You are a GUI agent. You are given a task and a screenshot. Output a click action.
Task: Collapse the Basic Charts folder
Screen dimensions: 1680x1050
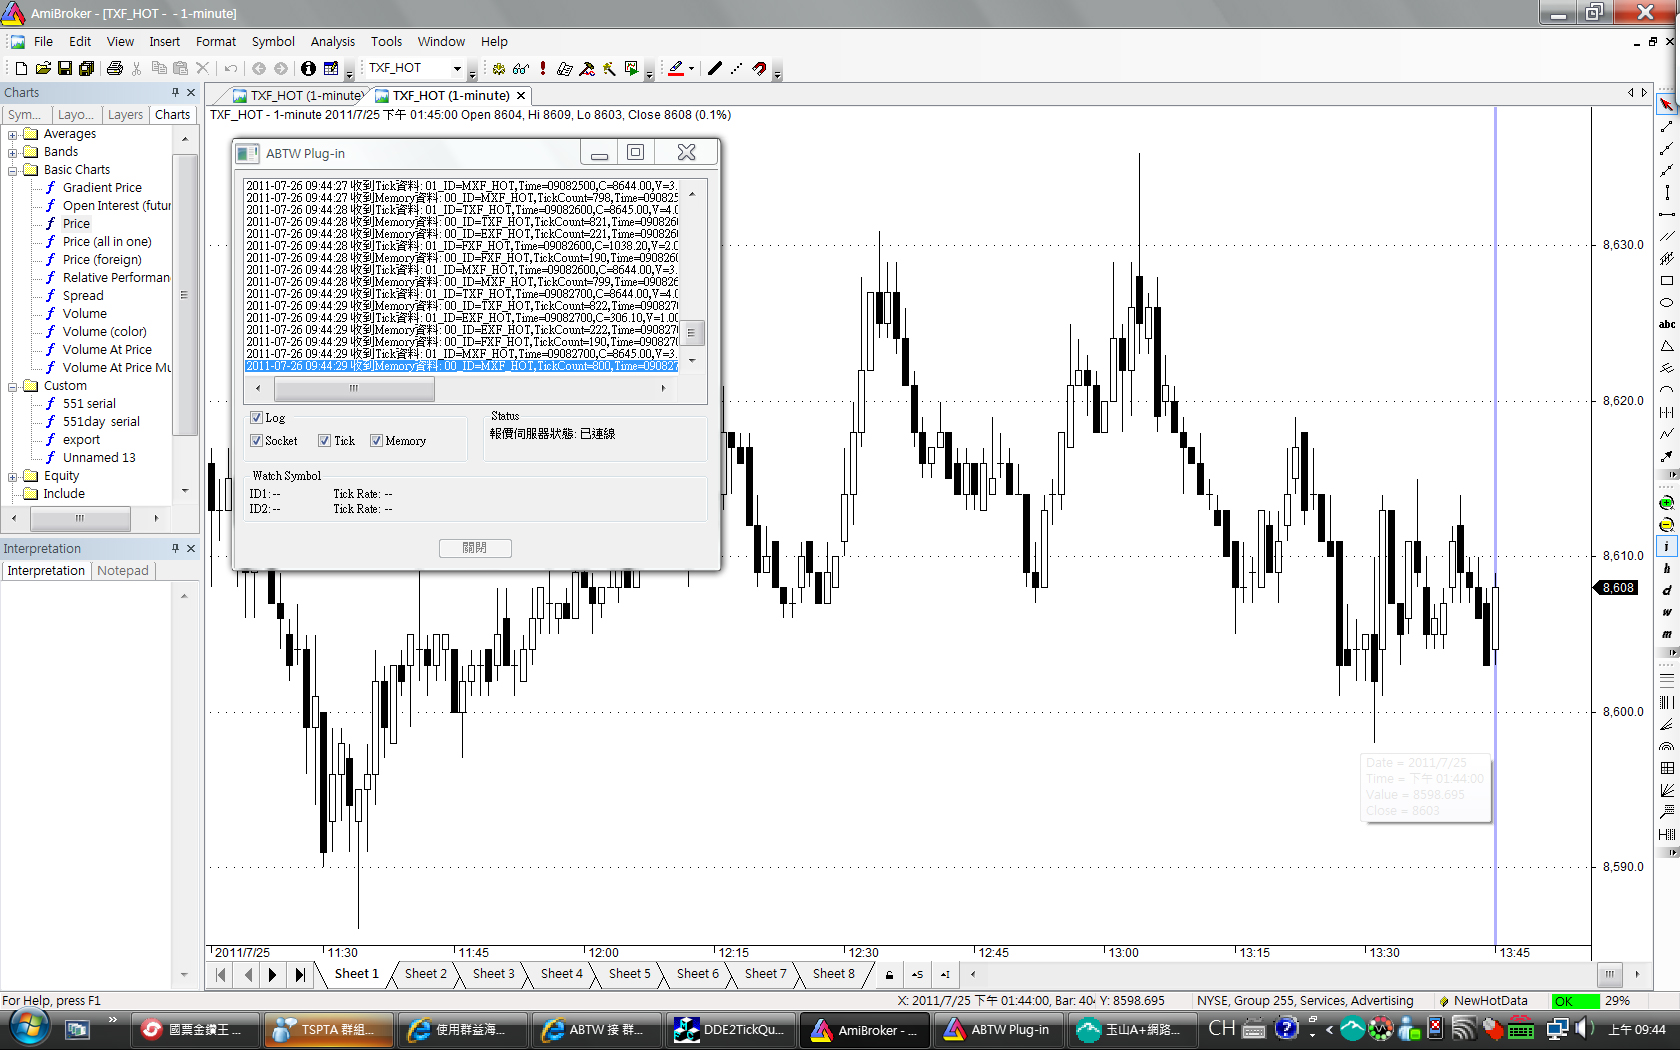pyautogui.click(x=13, y=170)
